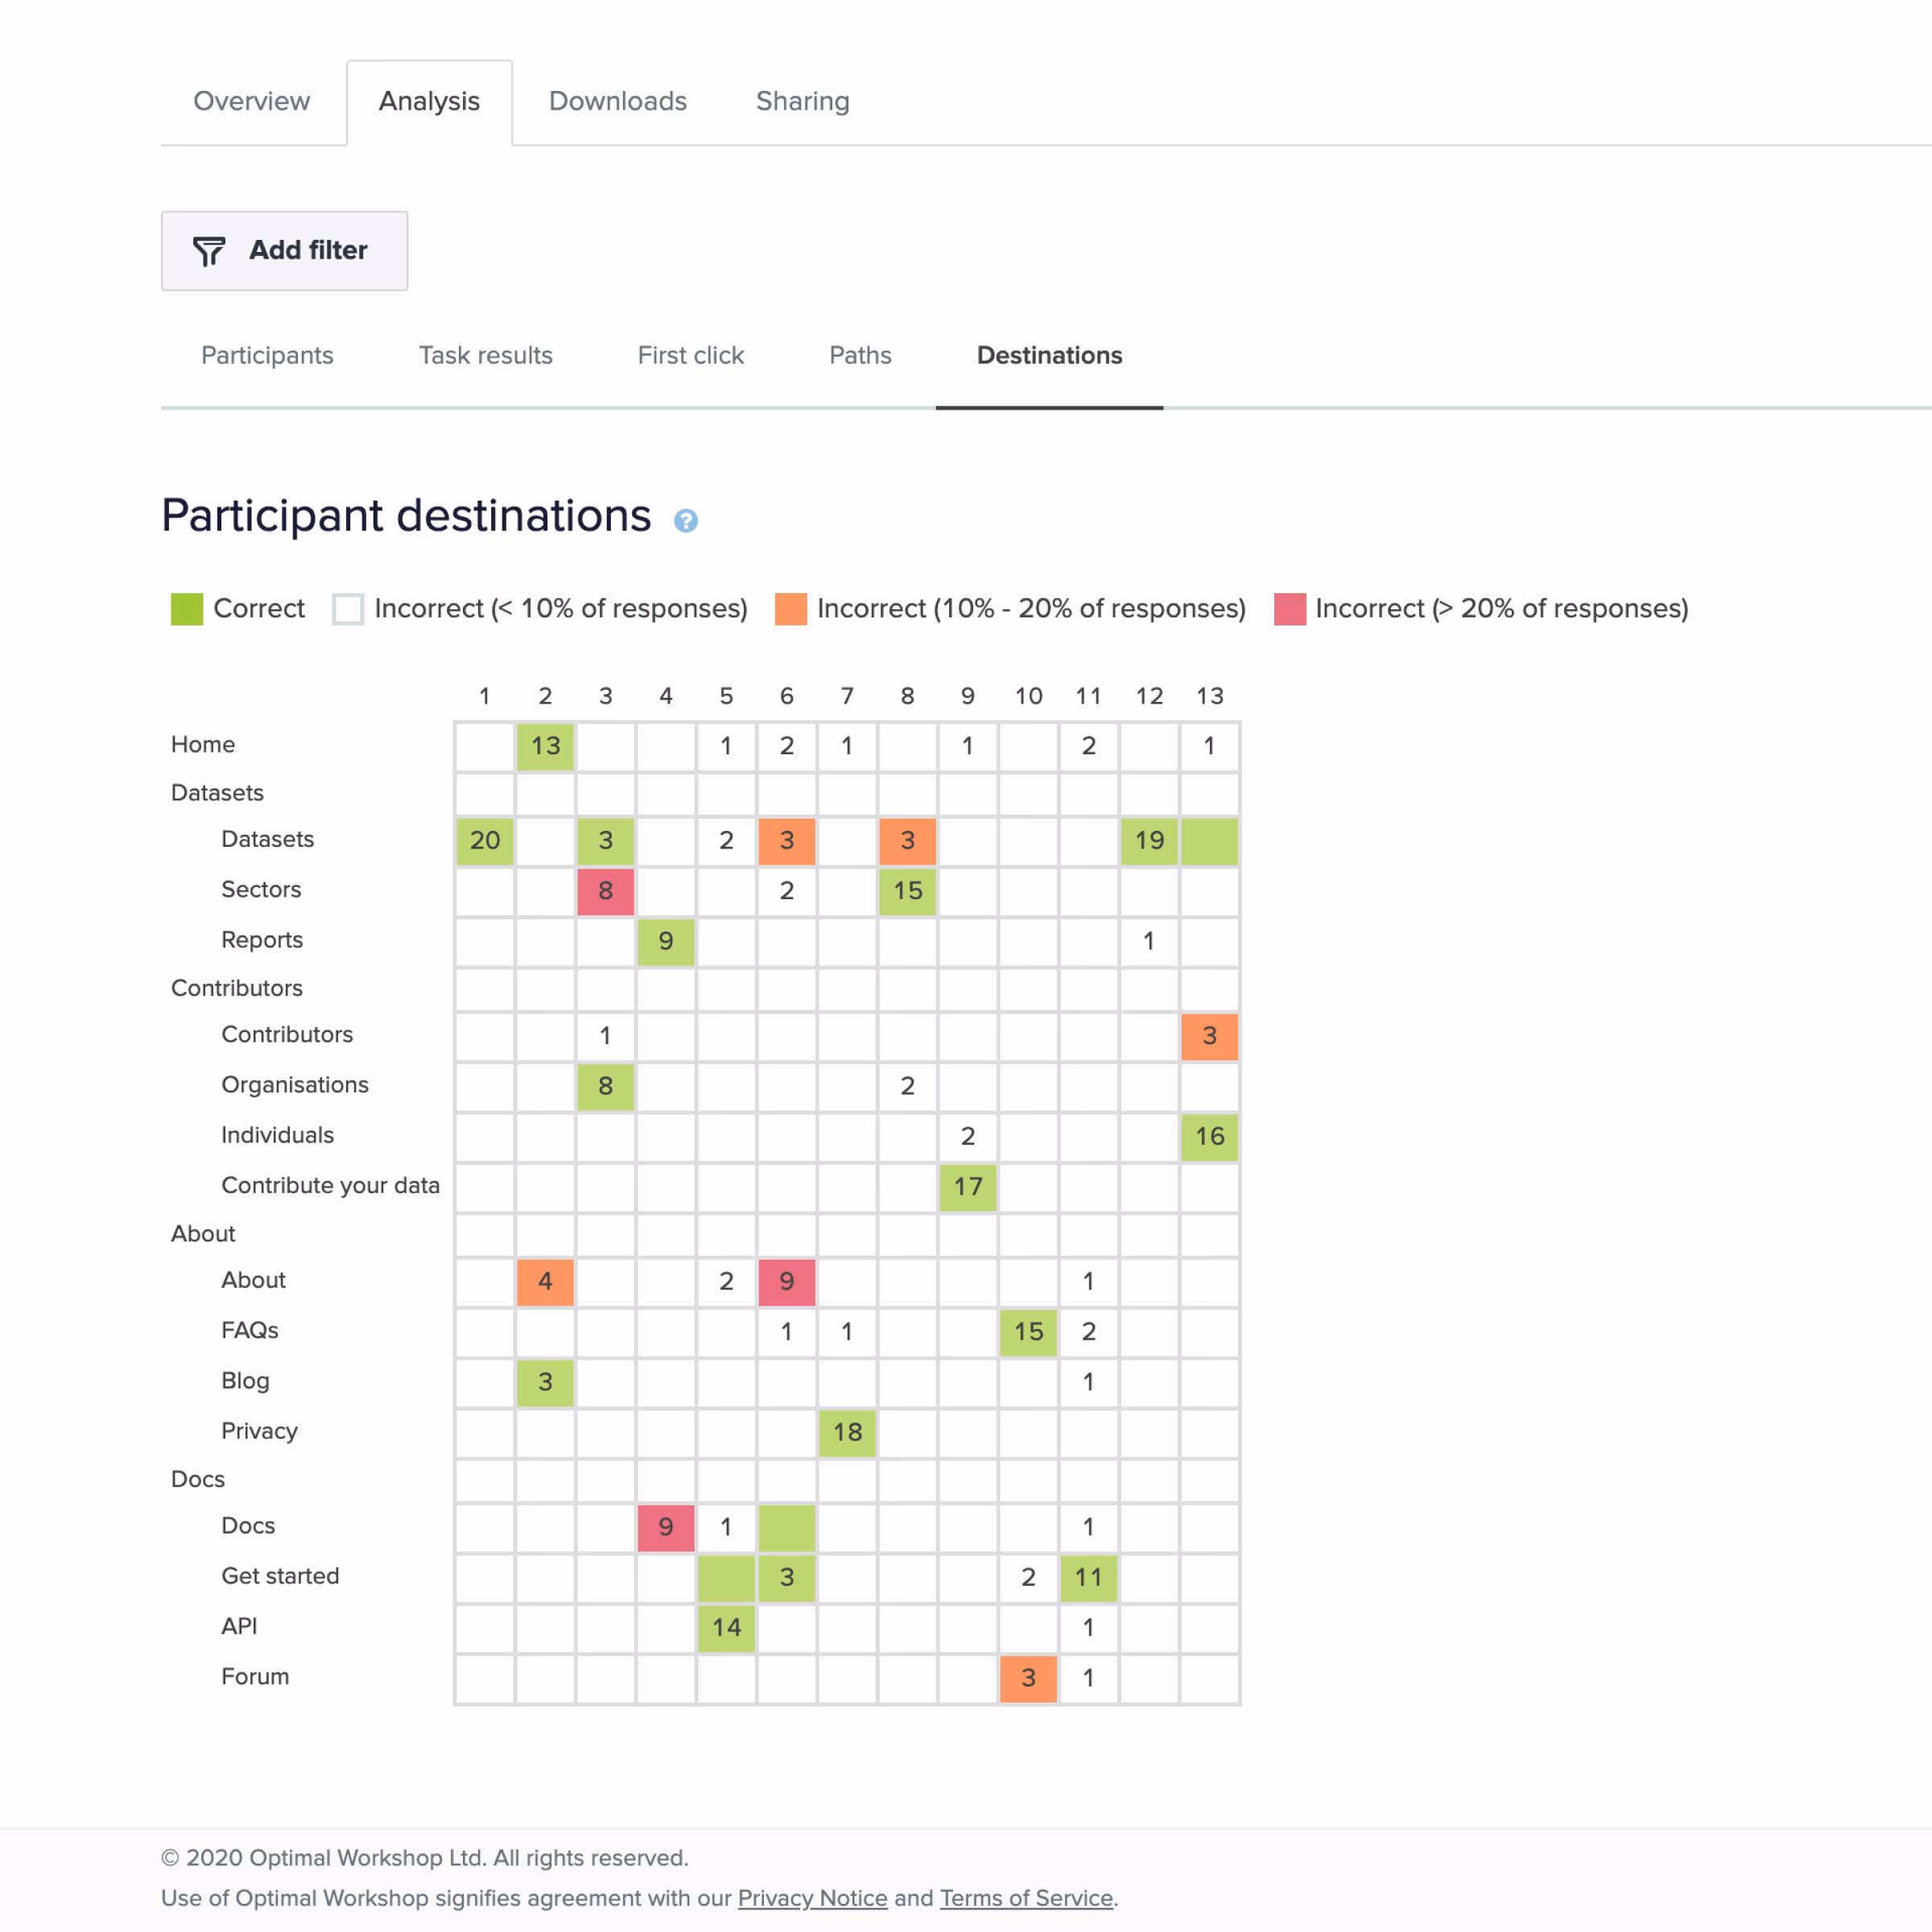Switch to the Sharing tab
The image size is (1932, 1932).
coord(802,101)
